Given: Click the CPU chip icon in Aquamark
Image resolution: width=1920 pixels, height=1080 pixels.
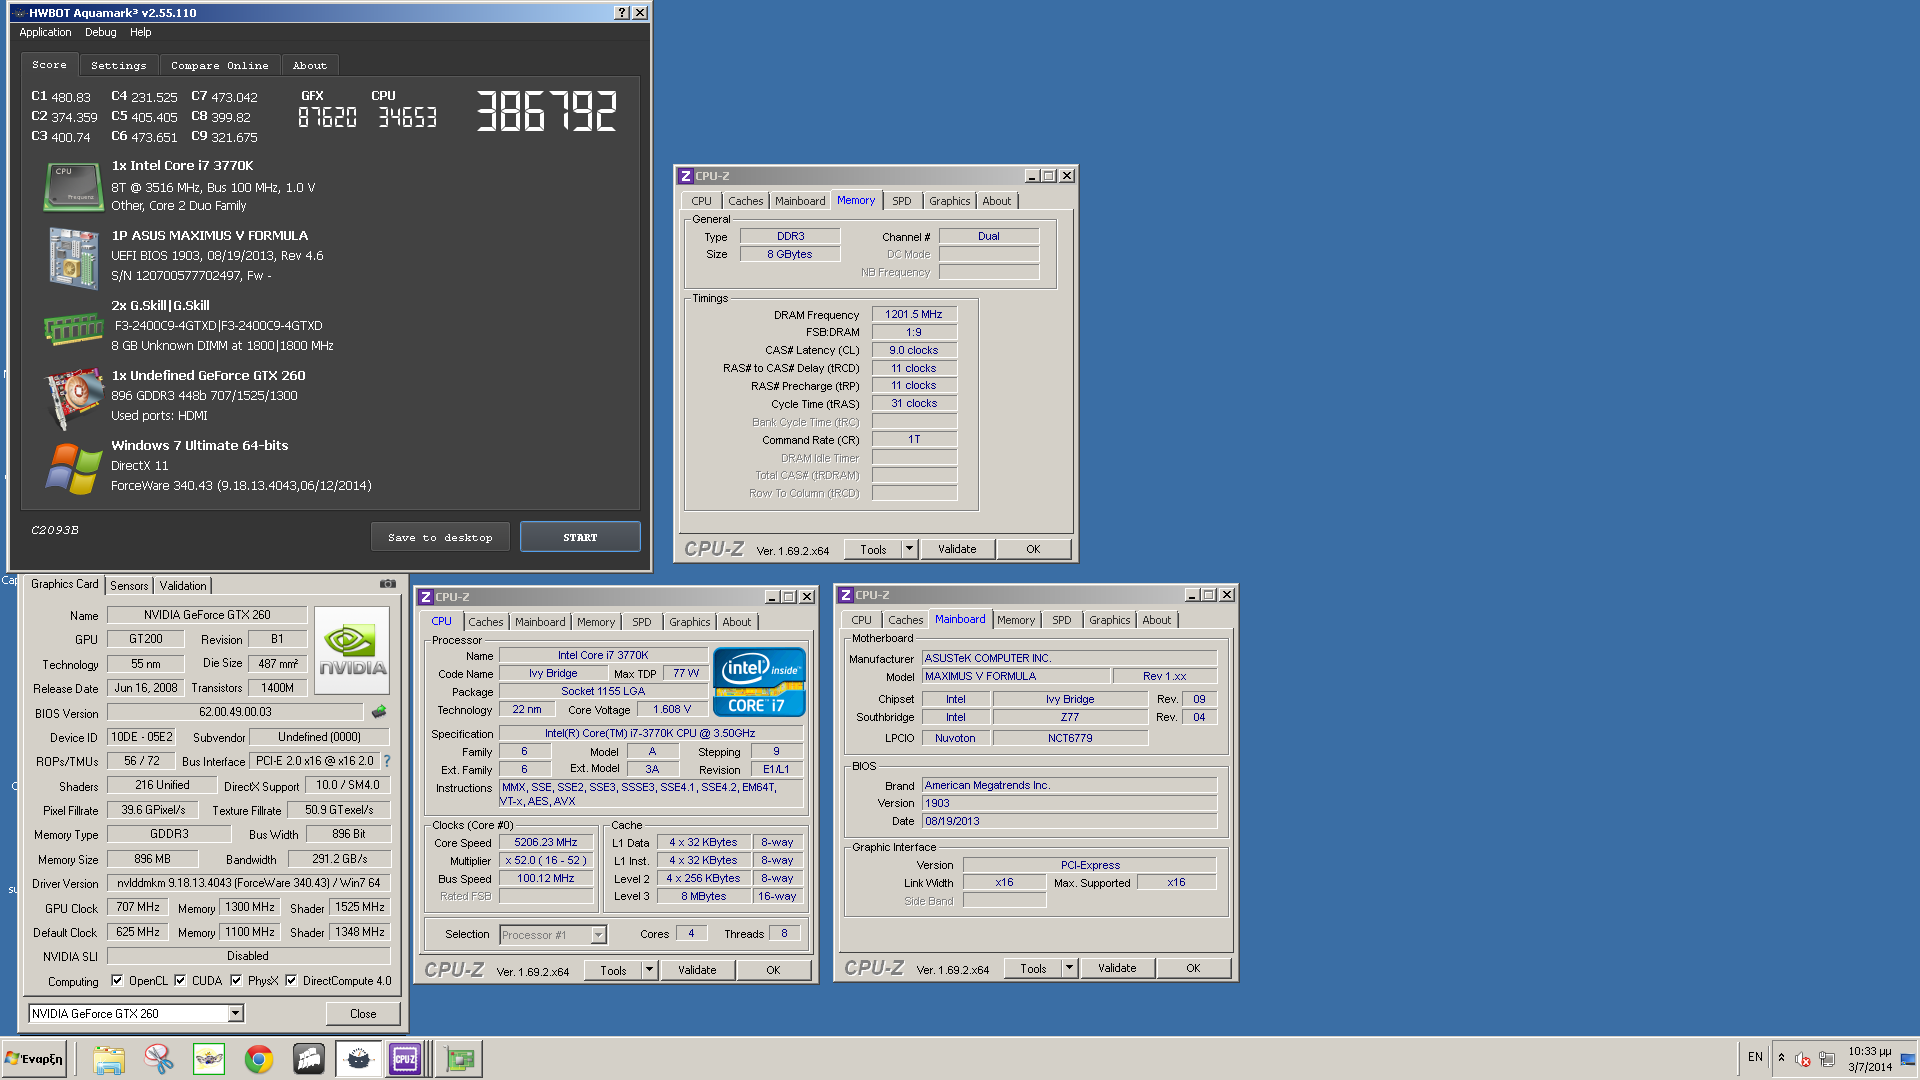Looking at the screenshot, I should (x=73, y=187).
